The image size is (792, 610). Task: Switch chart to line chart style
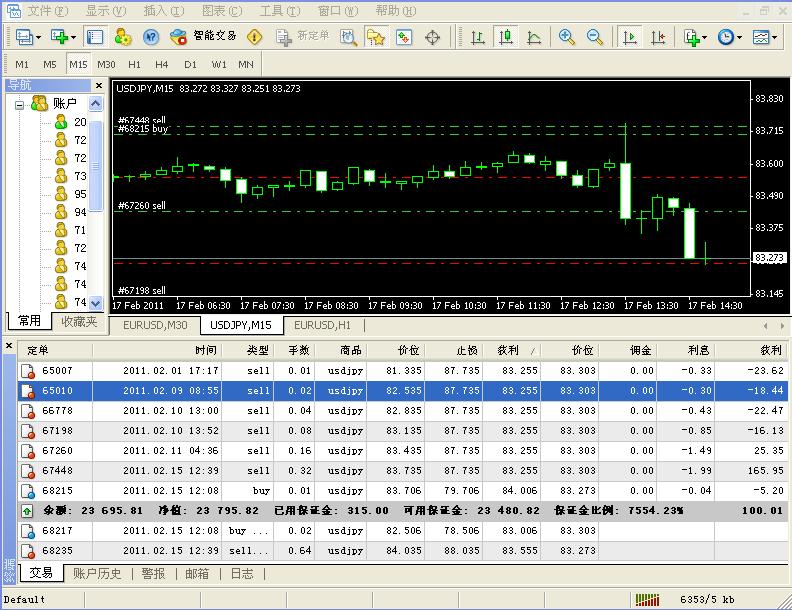tap(534, 37)
